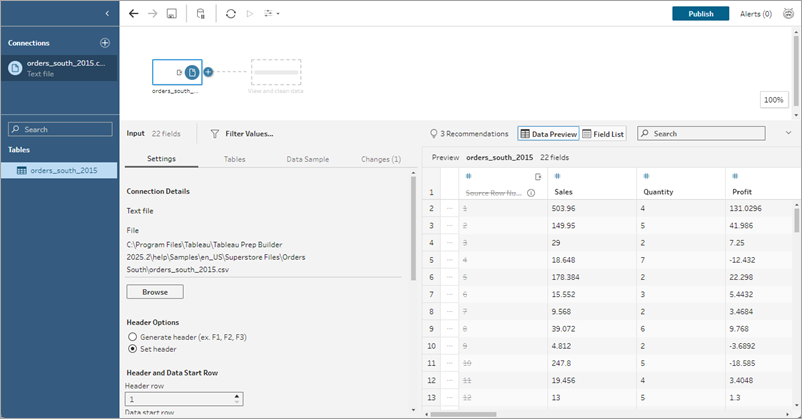Open Filter Values dialog

(242, 134)
